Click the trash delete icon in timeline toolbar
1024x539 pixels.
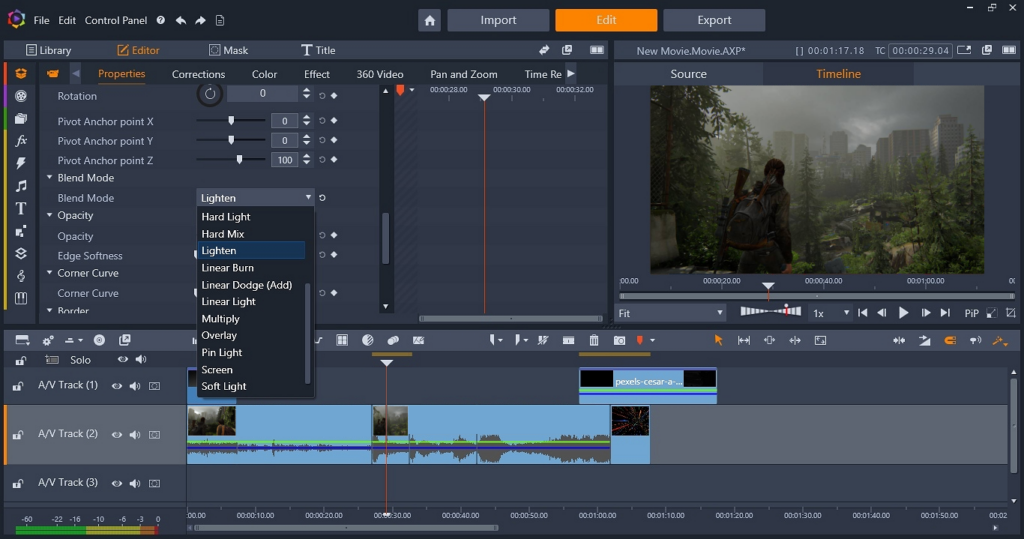tap(594, 340)
